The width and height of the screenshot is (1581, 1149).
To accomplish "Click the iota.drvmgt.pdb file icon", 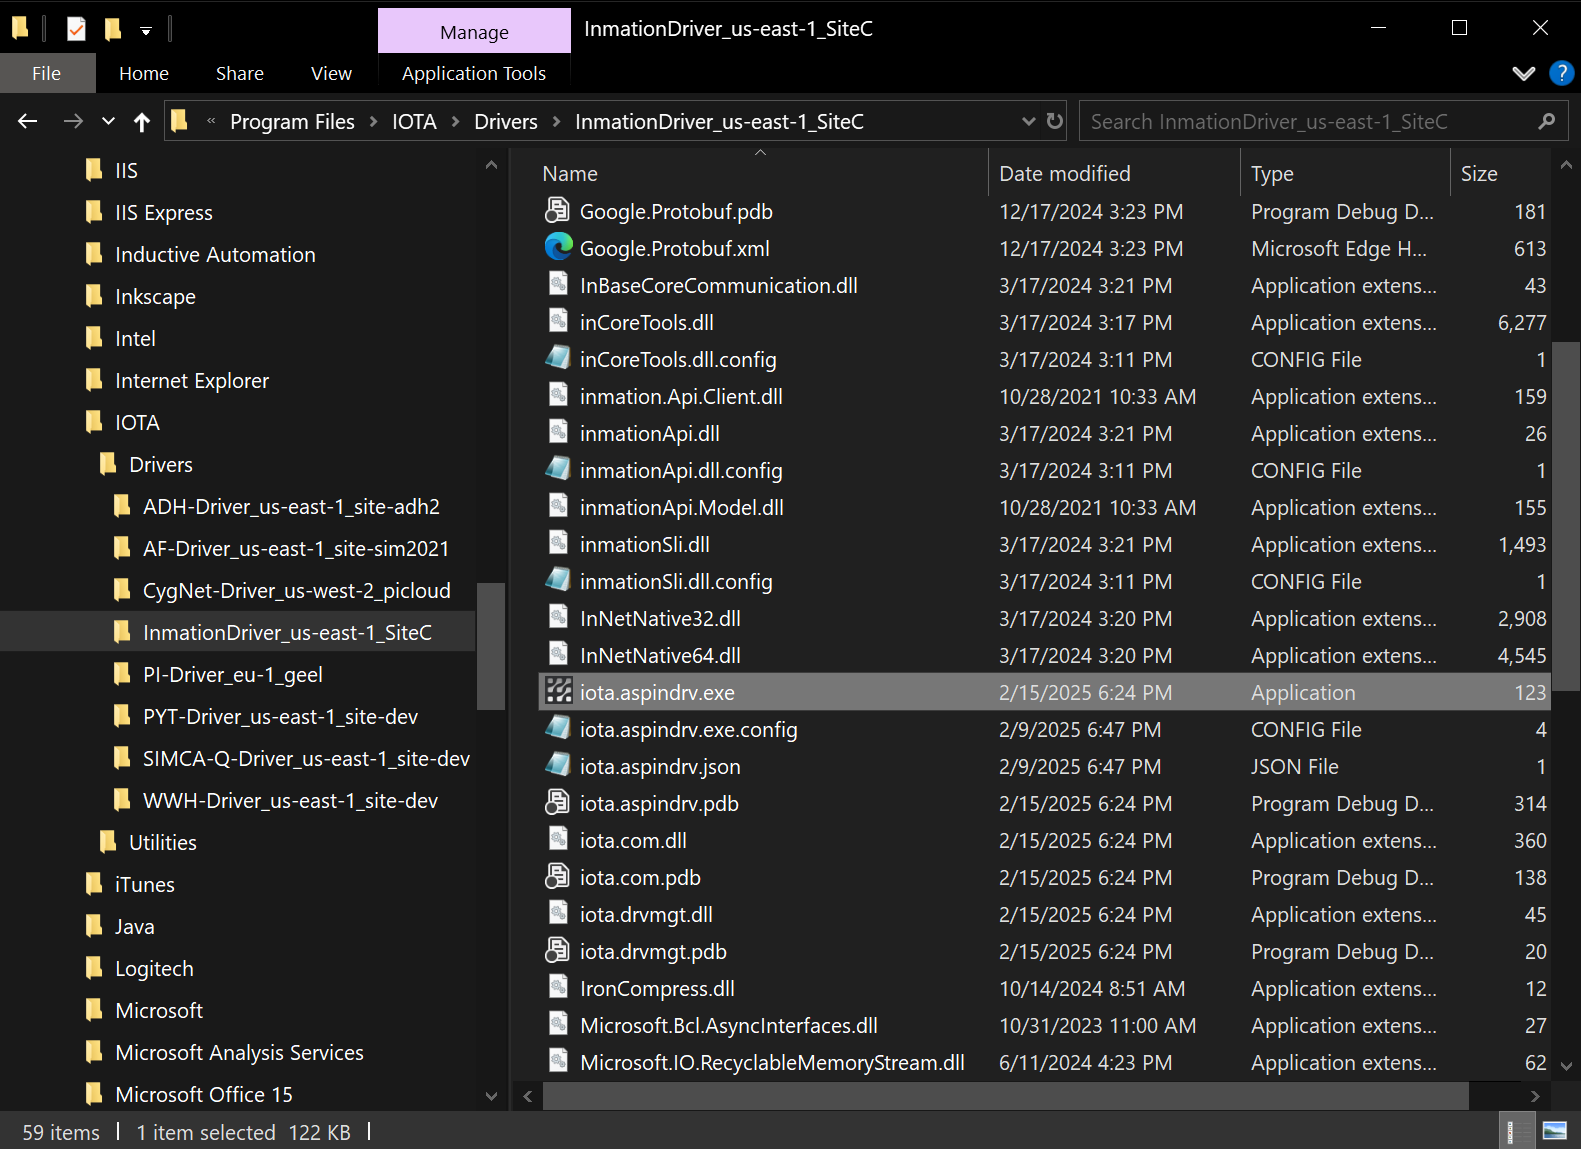I will point(558,950).
